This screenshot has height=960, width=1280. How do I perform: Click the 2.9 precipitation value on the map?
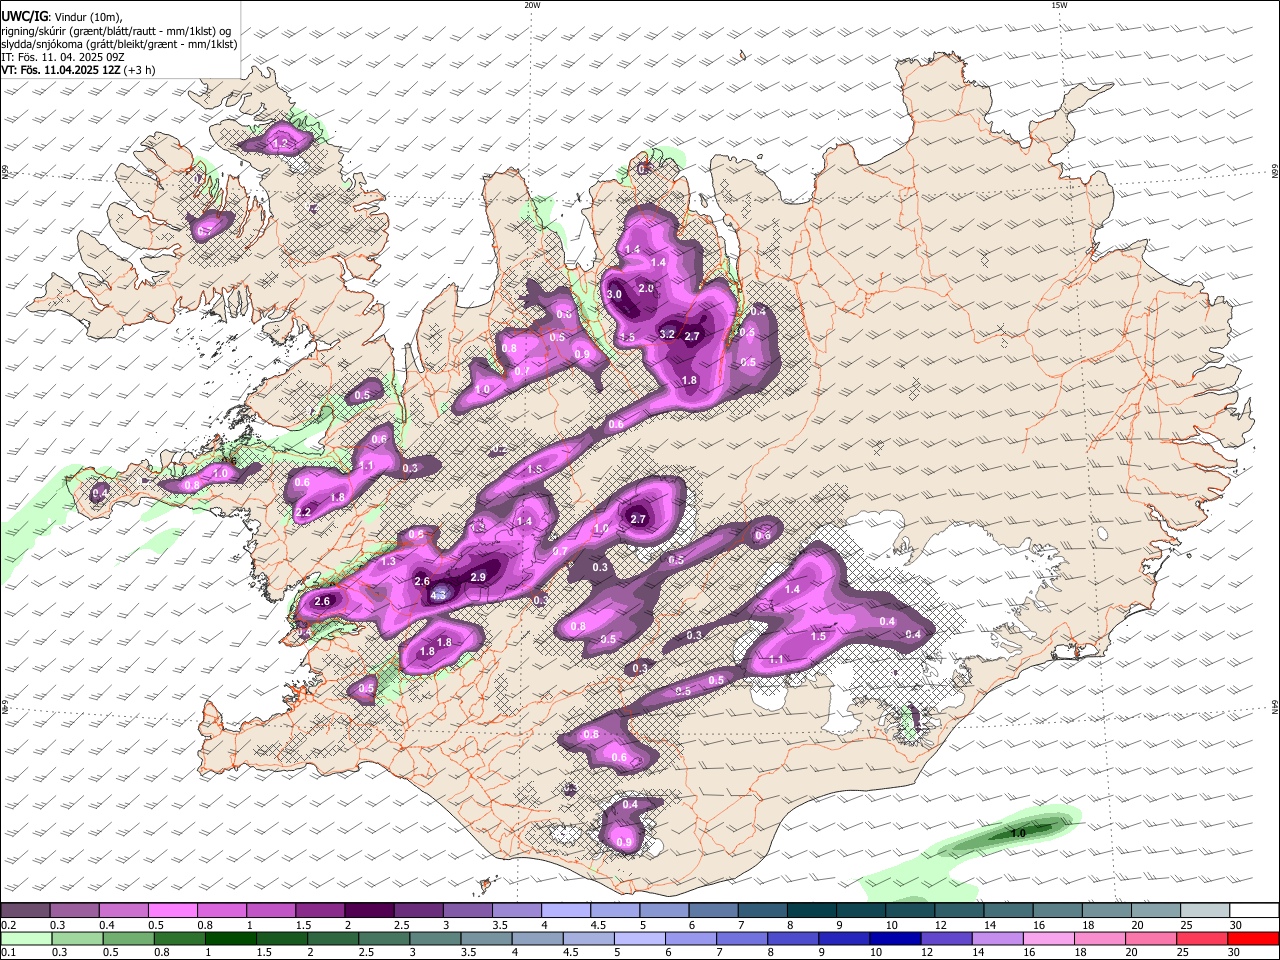click(478, 577)
